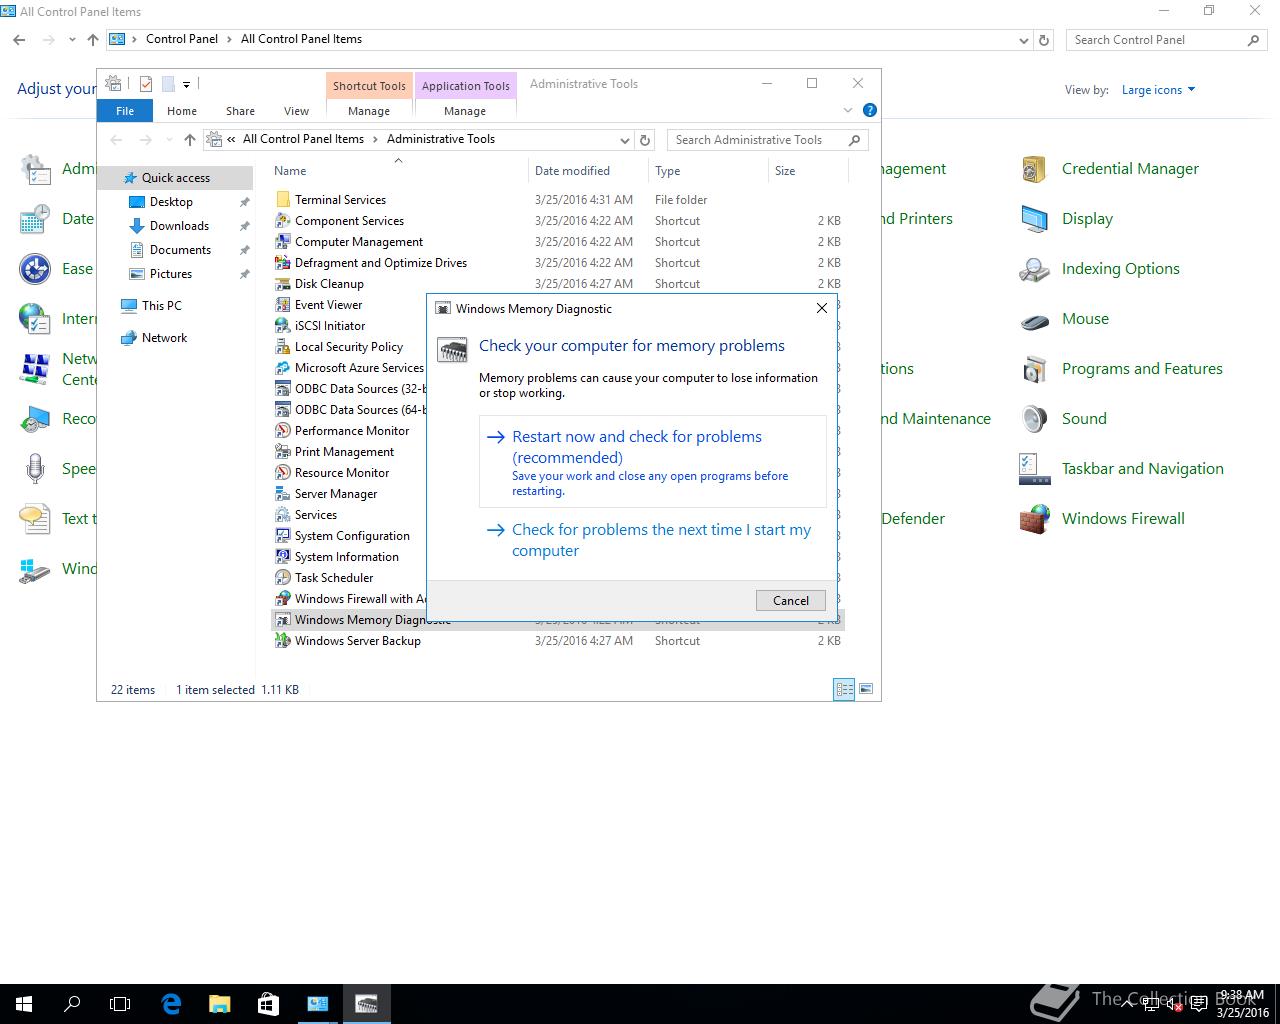
Task: Close the Windows Memory Diagnostic dialog
Action: coord(822,308)
